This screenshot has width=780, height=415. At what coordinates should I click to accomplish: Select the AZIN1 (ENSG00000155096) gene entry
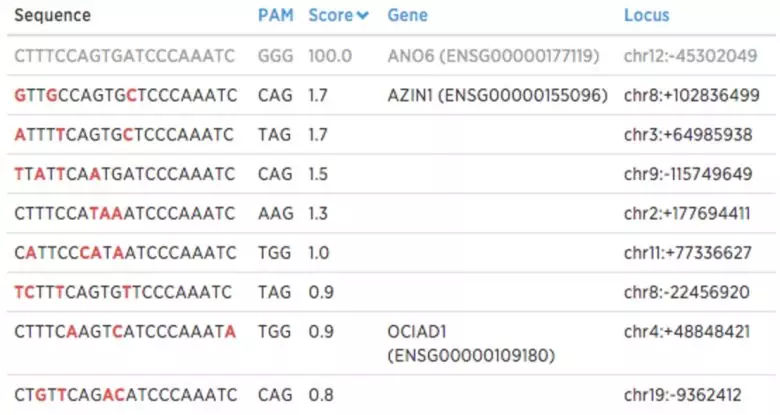pos(497,95)
